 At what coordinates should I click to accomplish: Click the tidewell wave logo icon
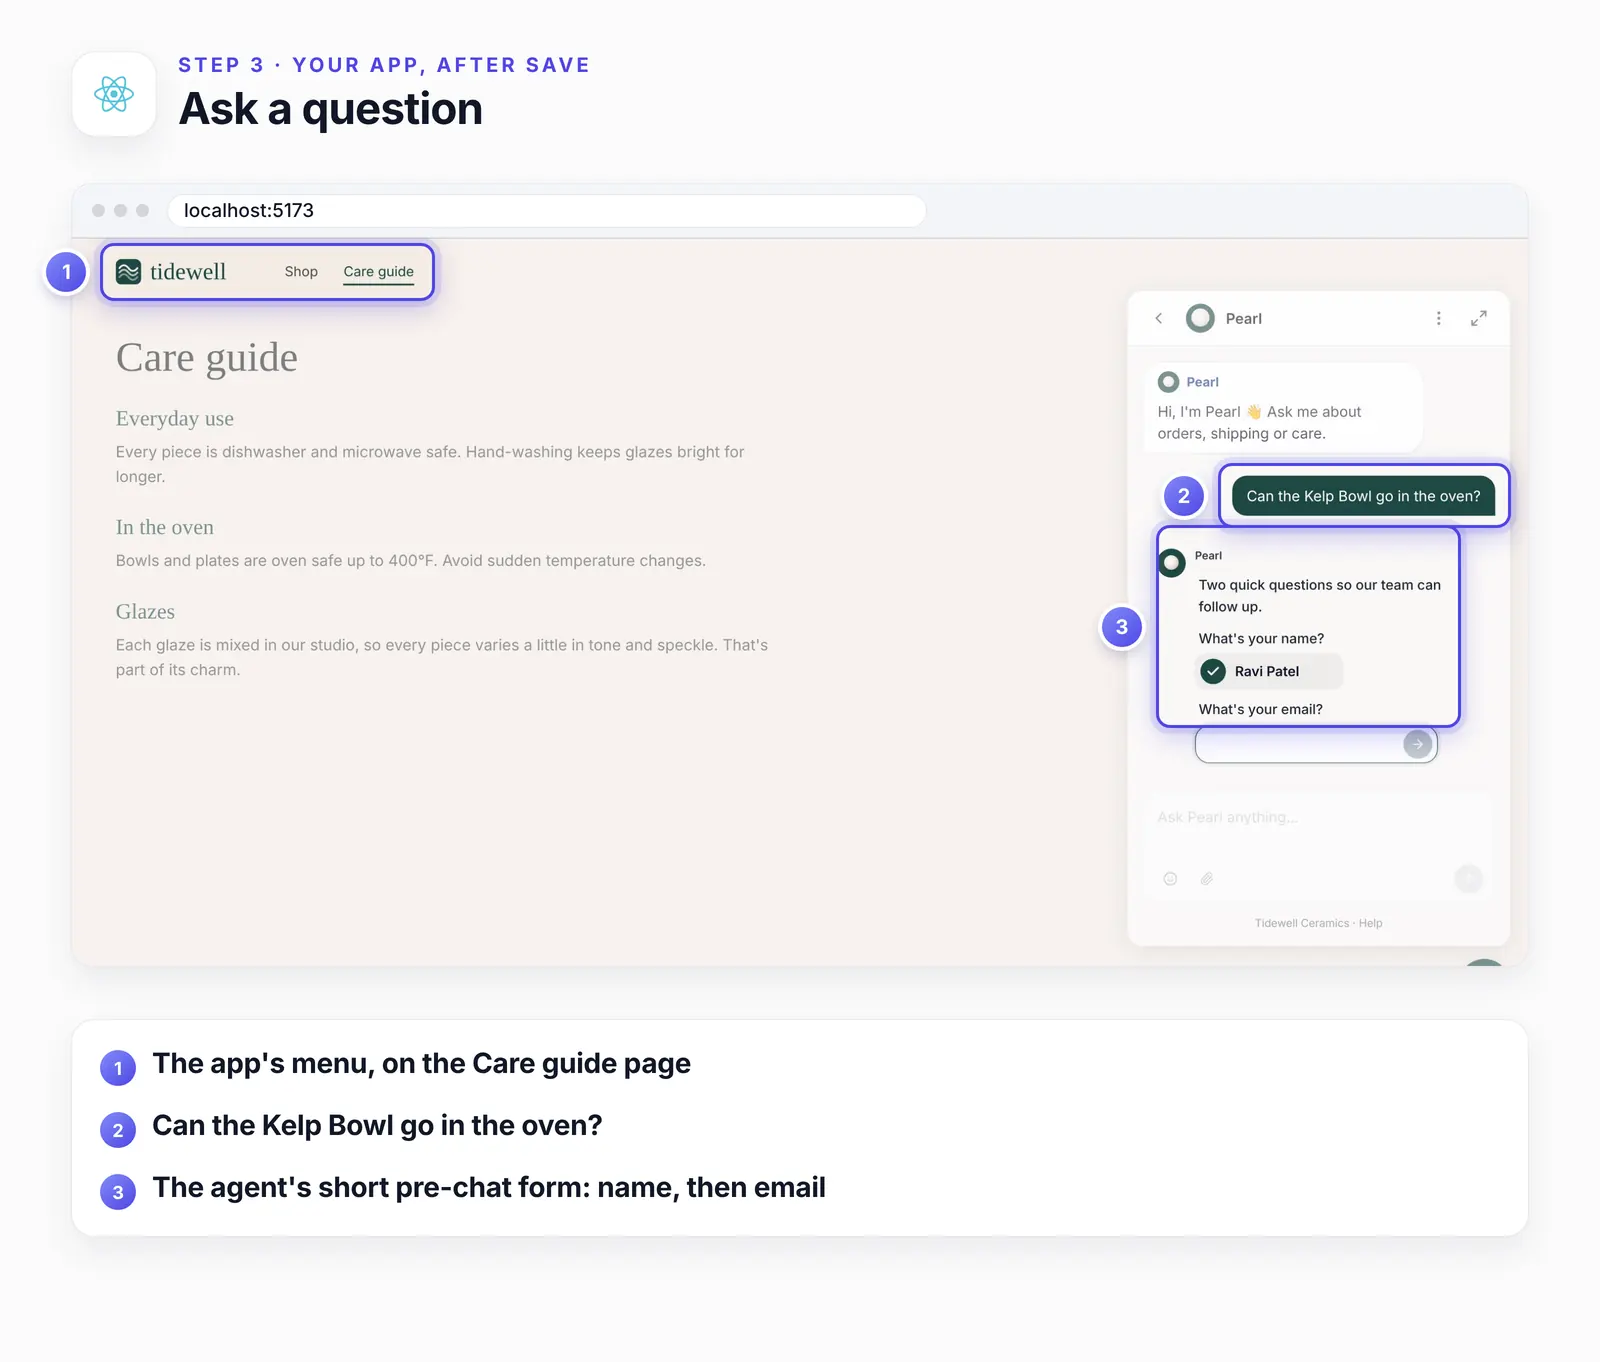tap(128, 272)
